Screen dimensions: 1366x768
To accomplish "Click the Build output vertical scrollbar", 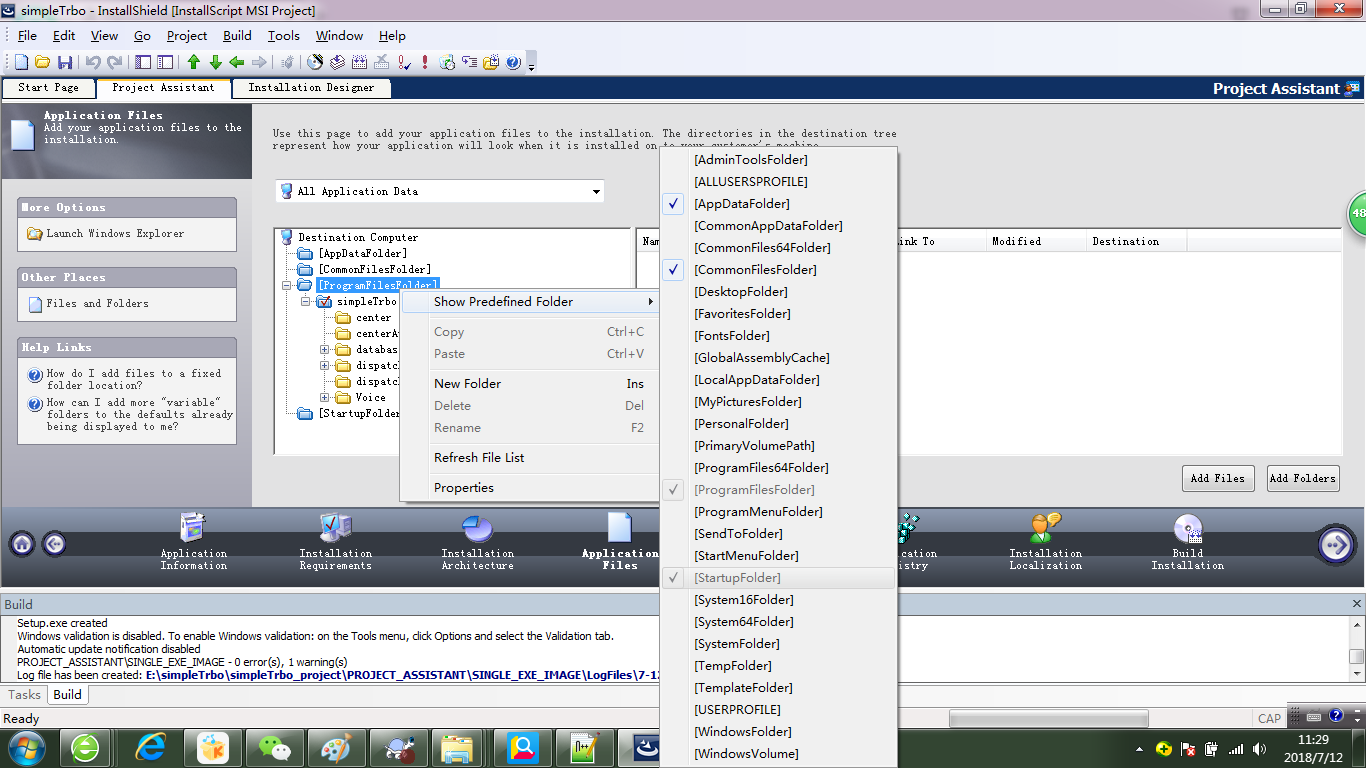I will point(1356,649).
